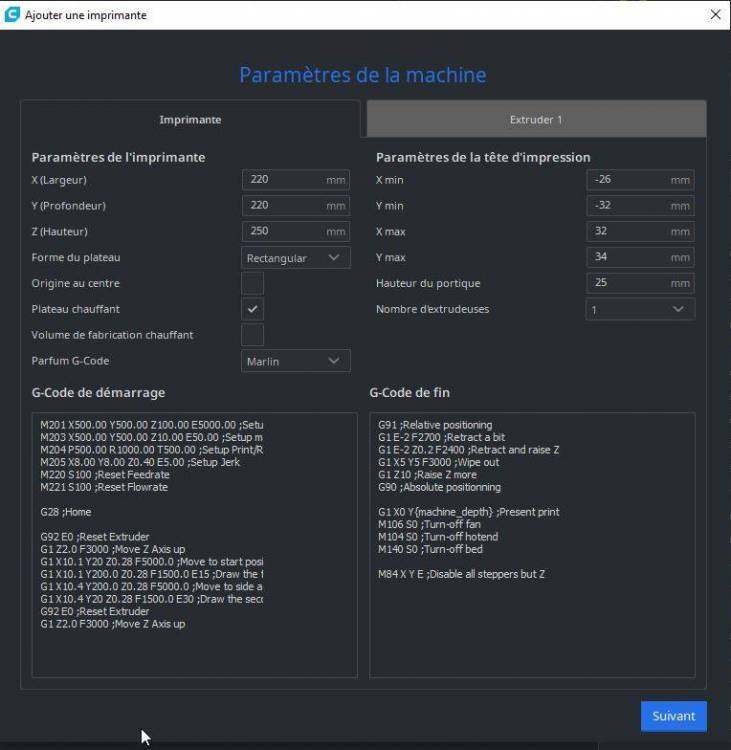Click inside G-Code de démarrage text area
Screen dimensions: 731x750
pyautogui.click(x=194, y=545)
